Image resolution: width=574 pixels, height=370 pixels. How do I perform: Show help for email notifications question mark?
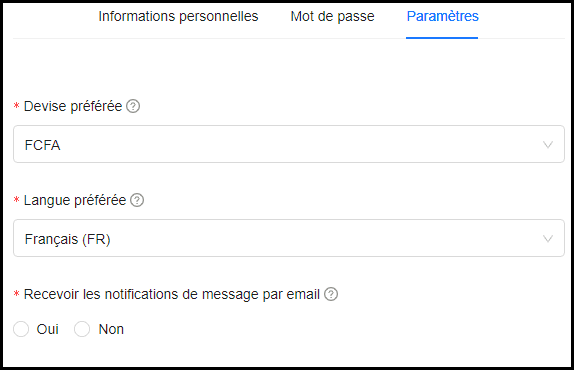click(331, 294)
